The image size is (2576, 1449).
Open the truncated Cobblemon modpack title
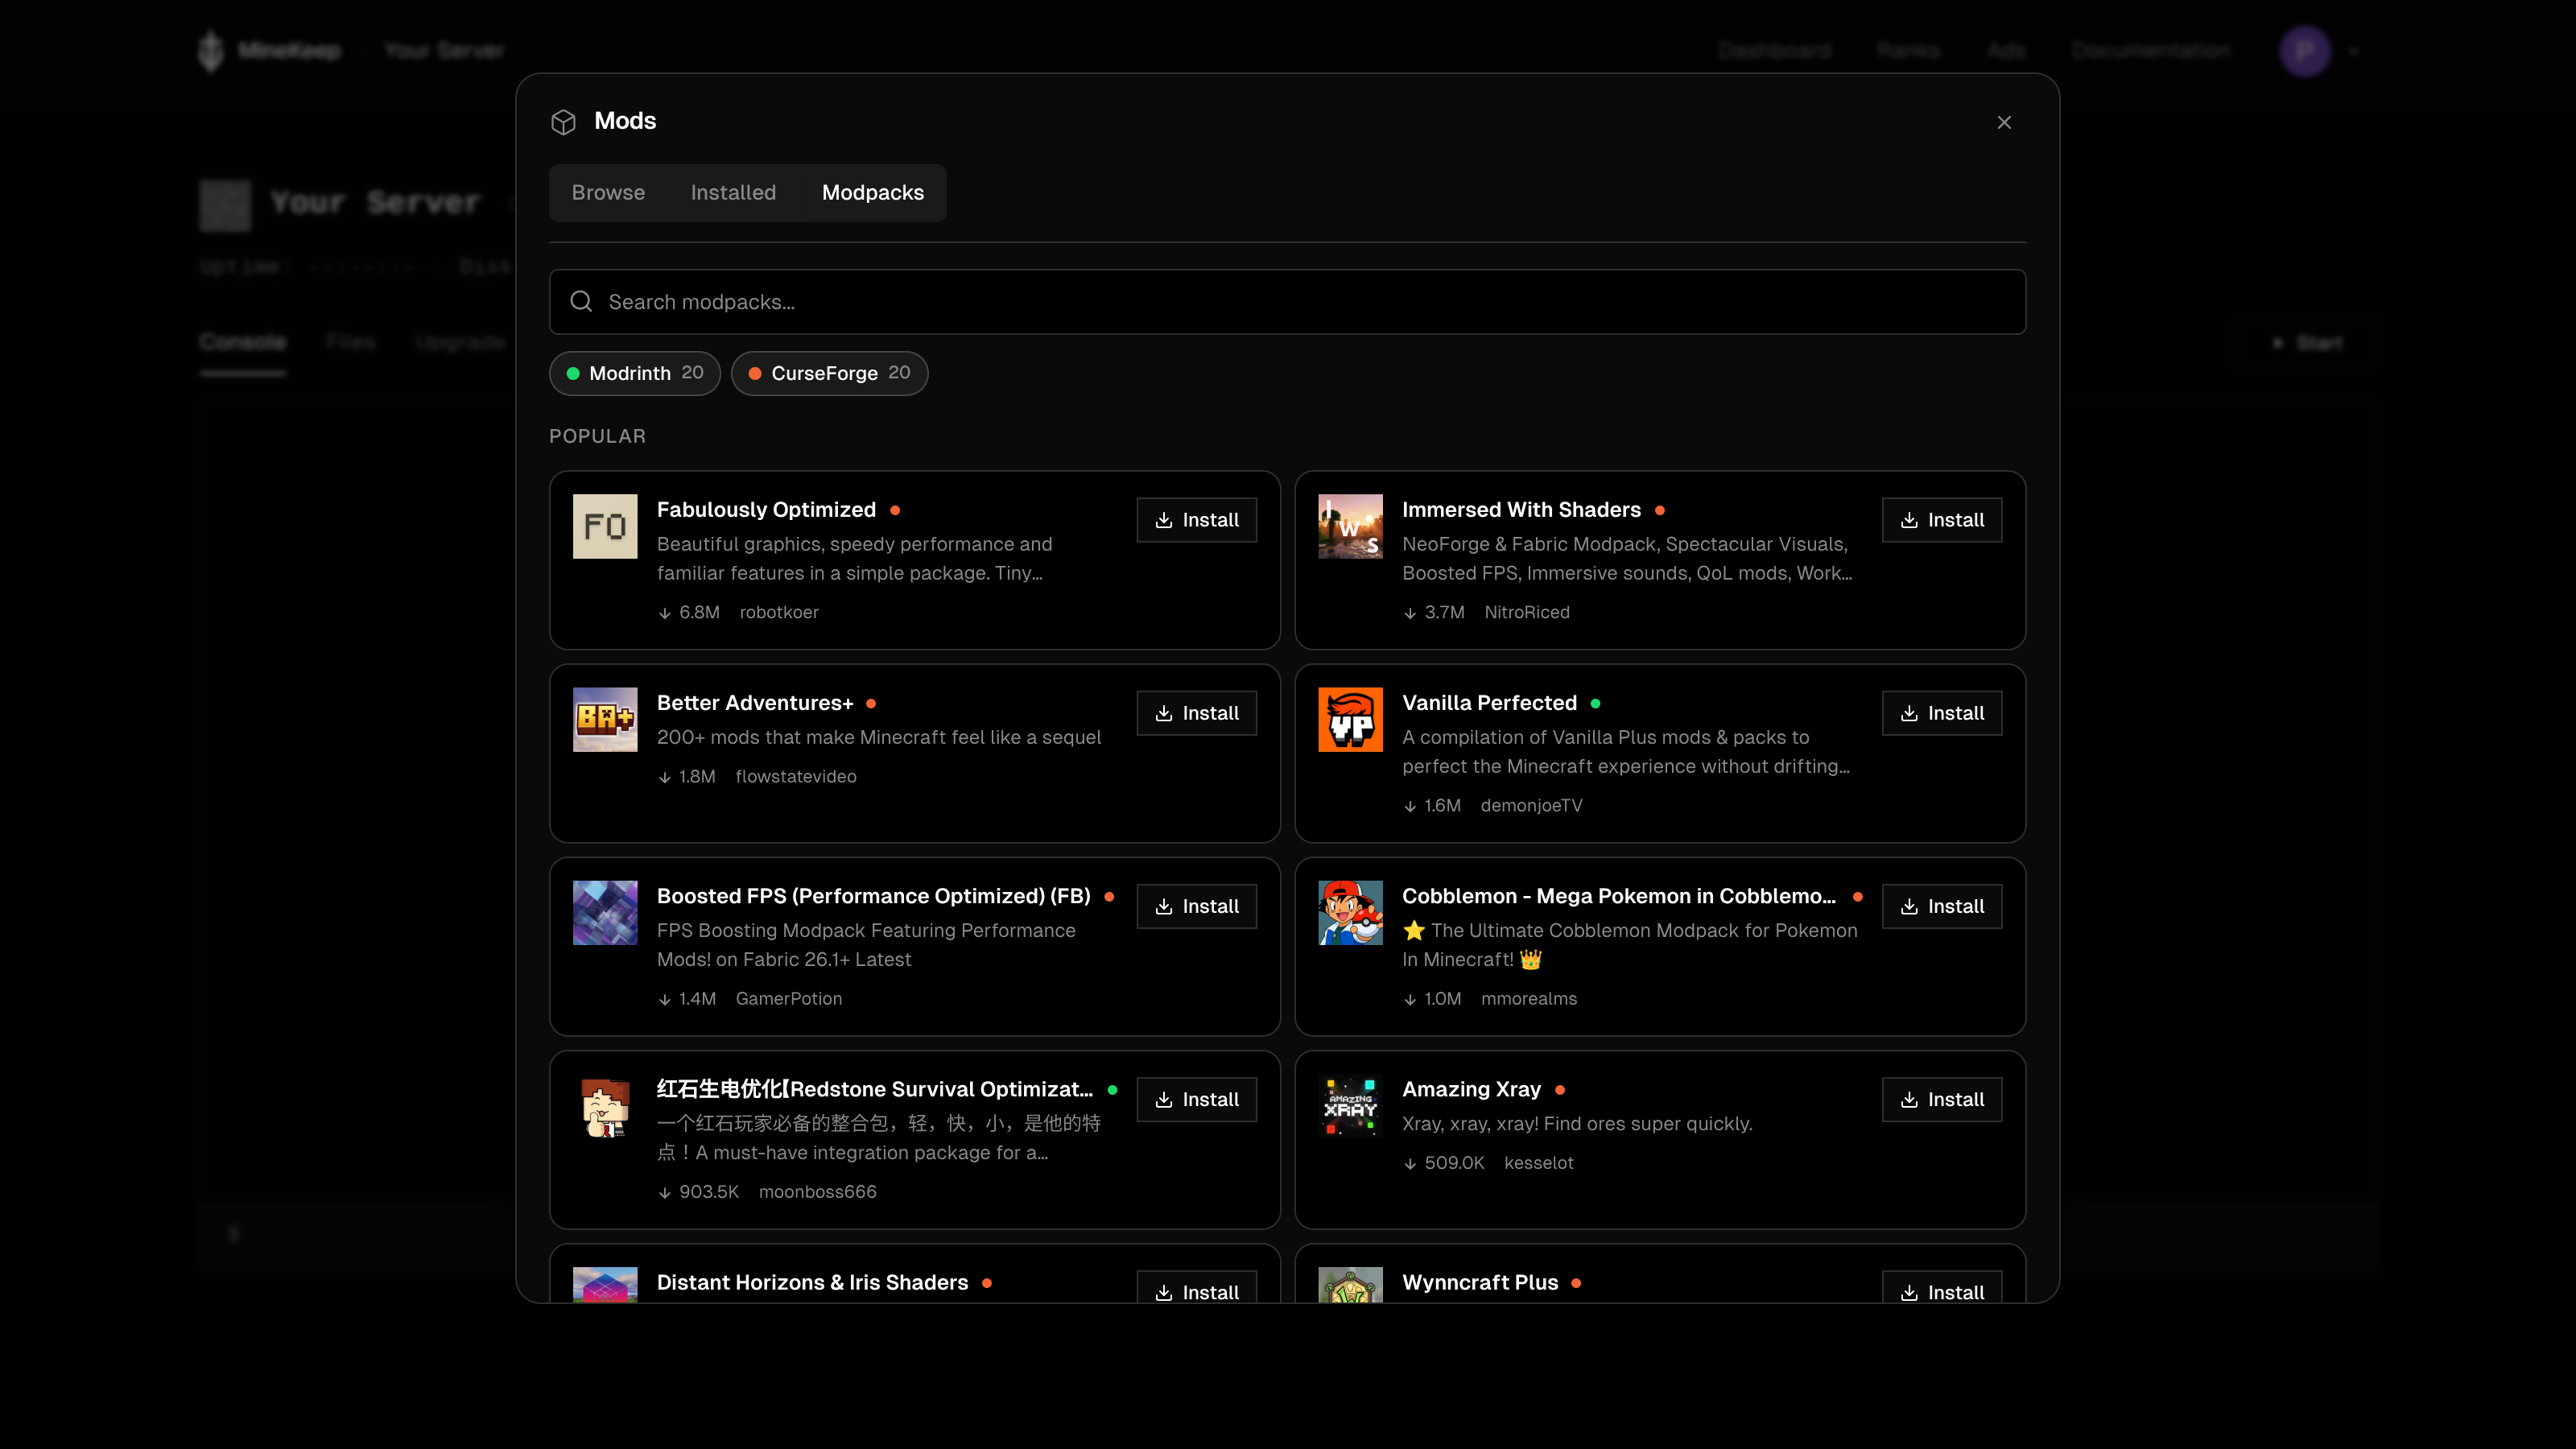[x=1618, y=896]
